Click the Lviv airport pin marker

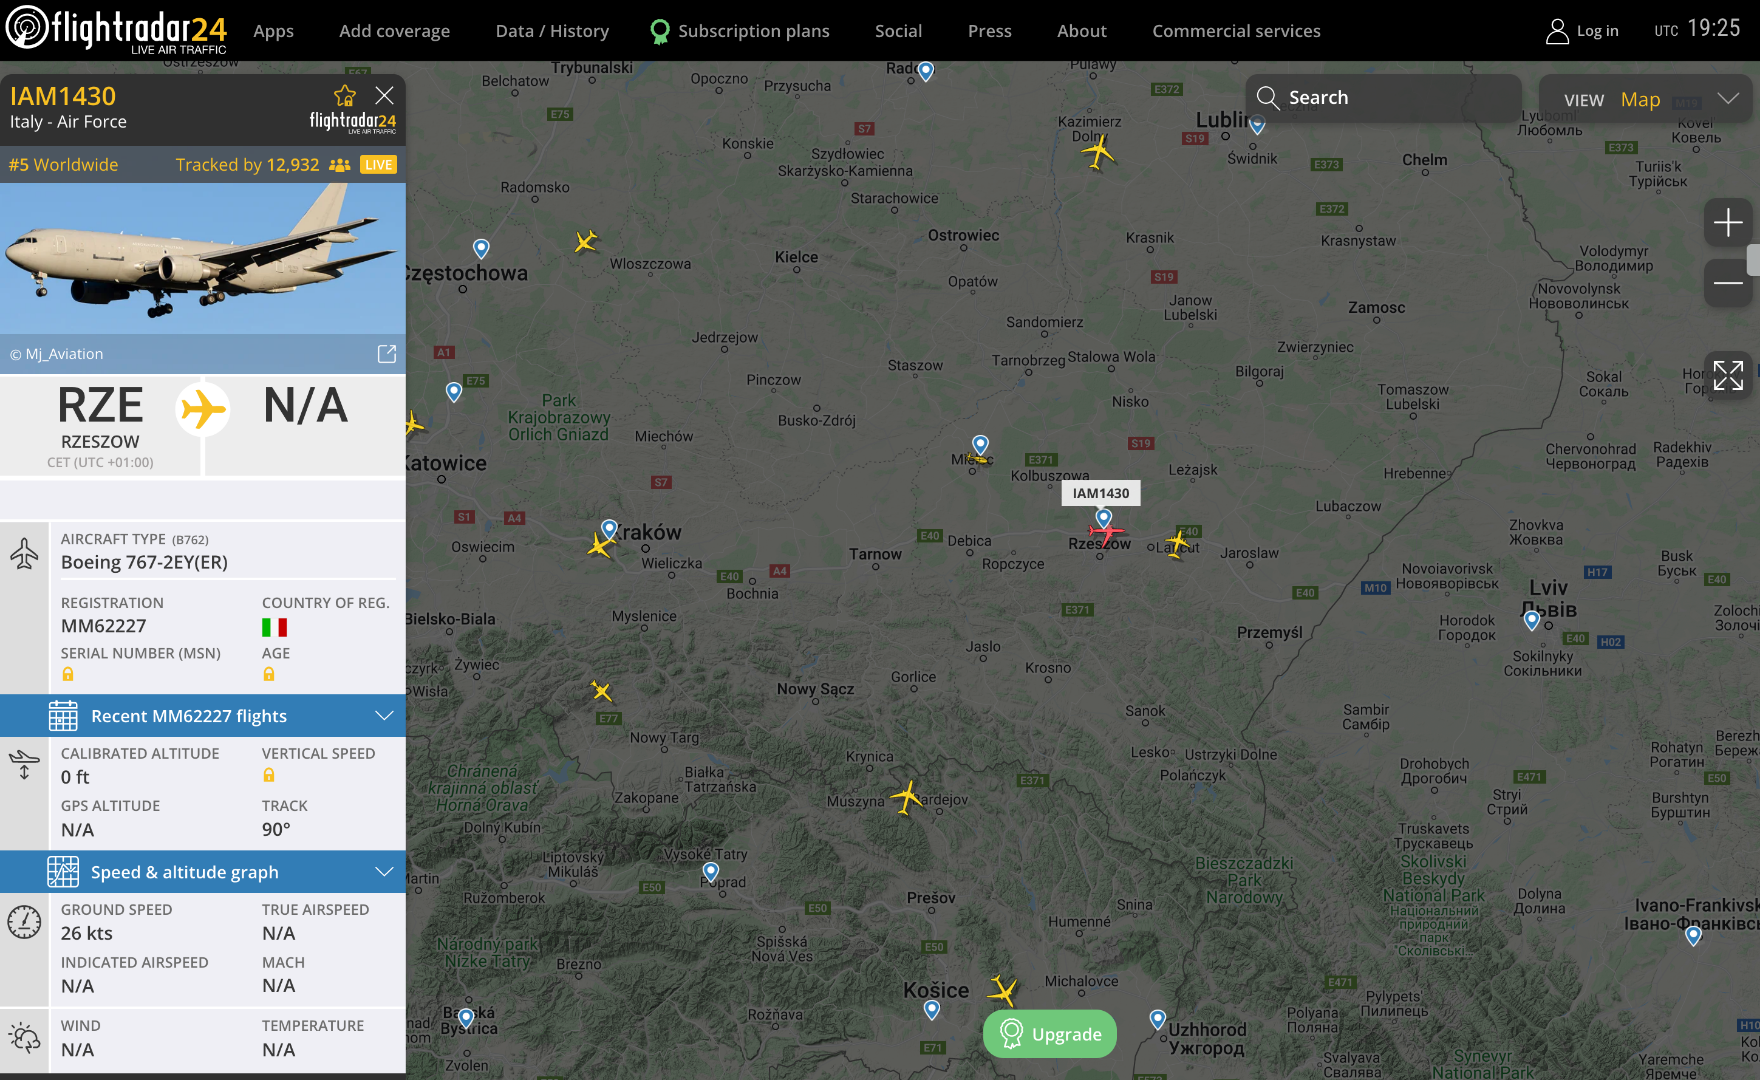(x=1531, y=621)
